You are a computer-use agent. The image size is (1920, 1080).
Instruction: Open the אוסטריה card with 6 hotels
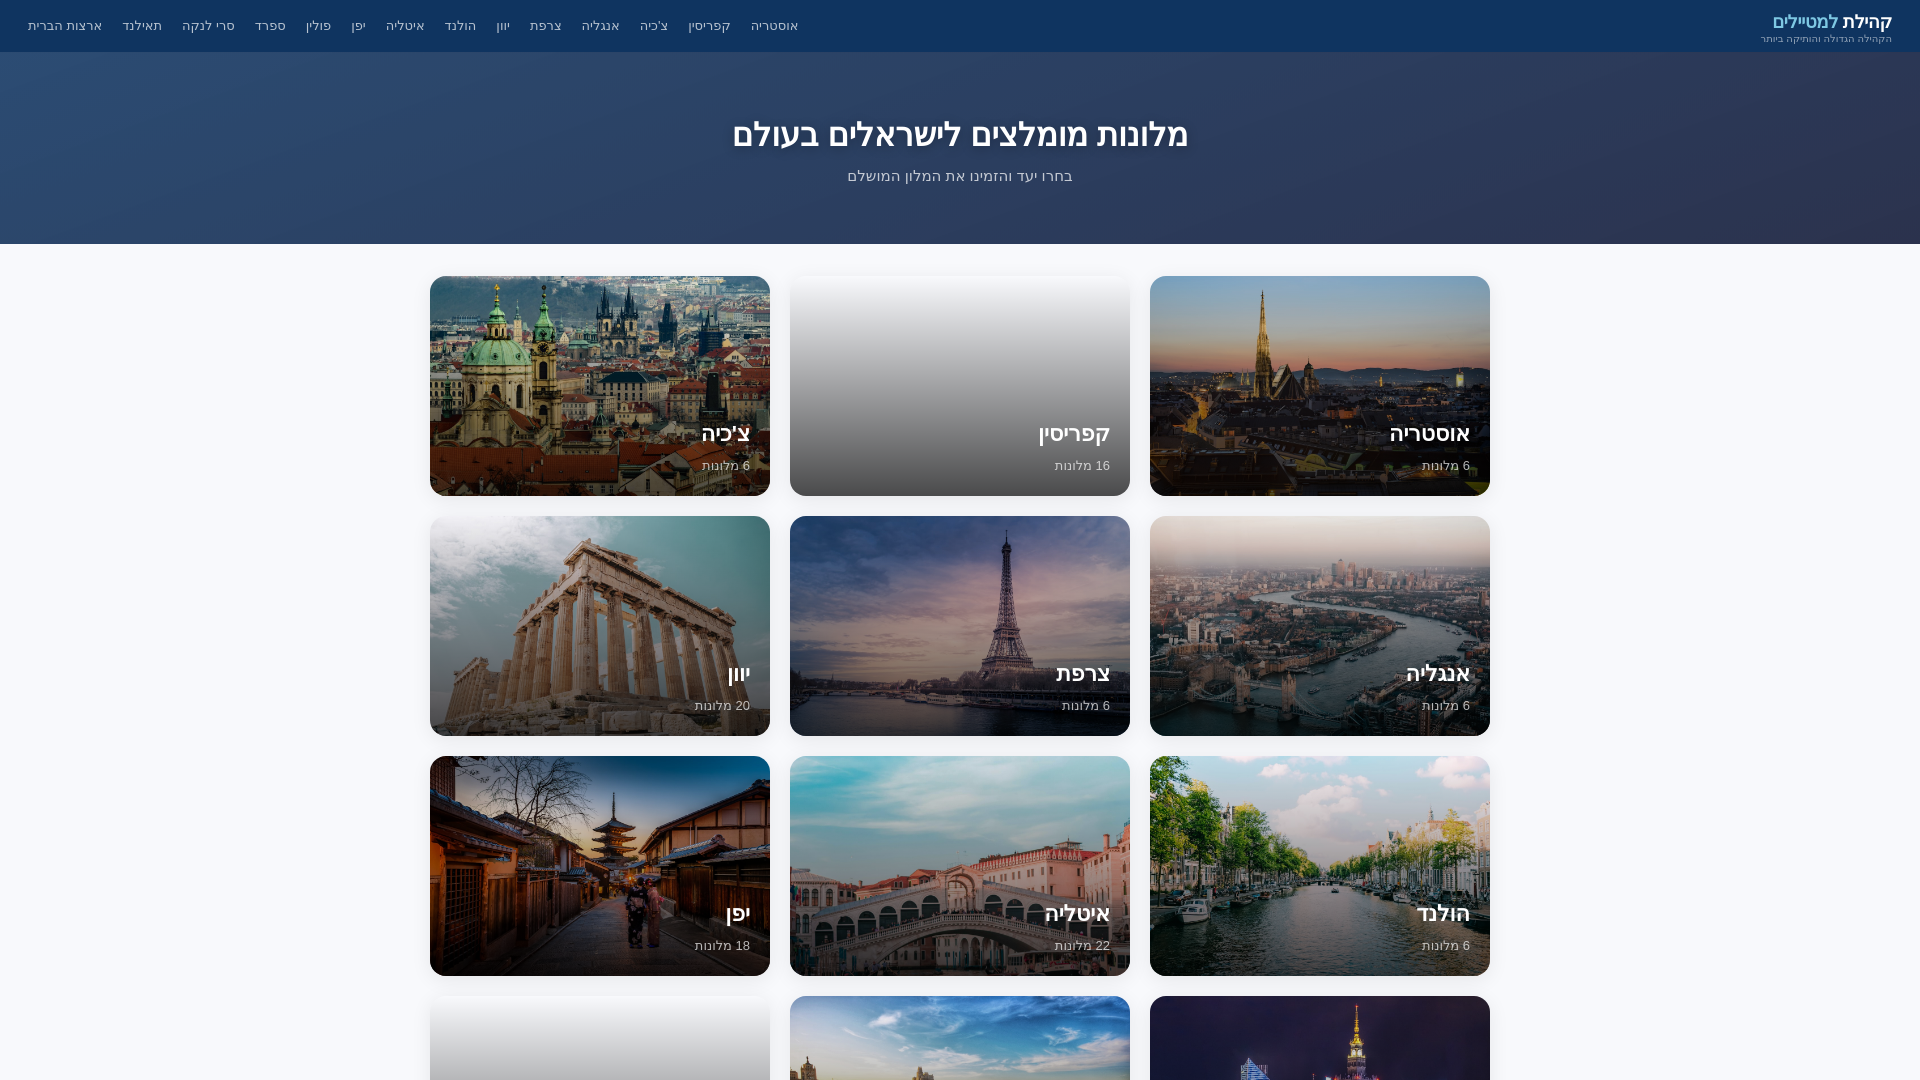tap(1320, 386)
